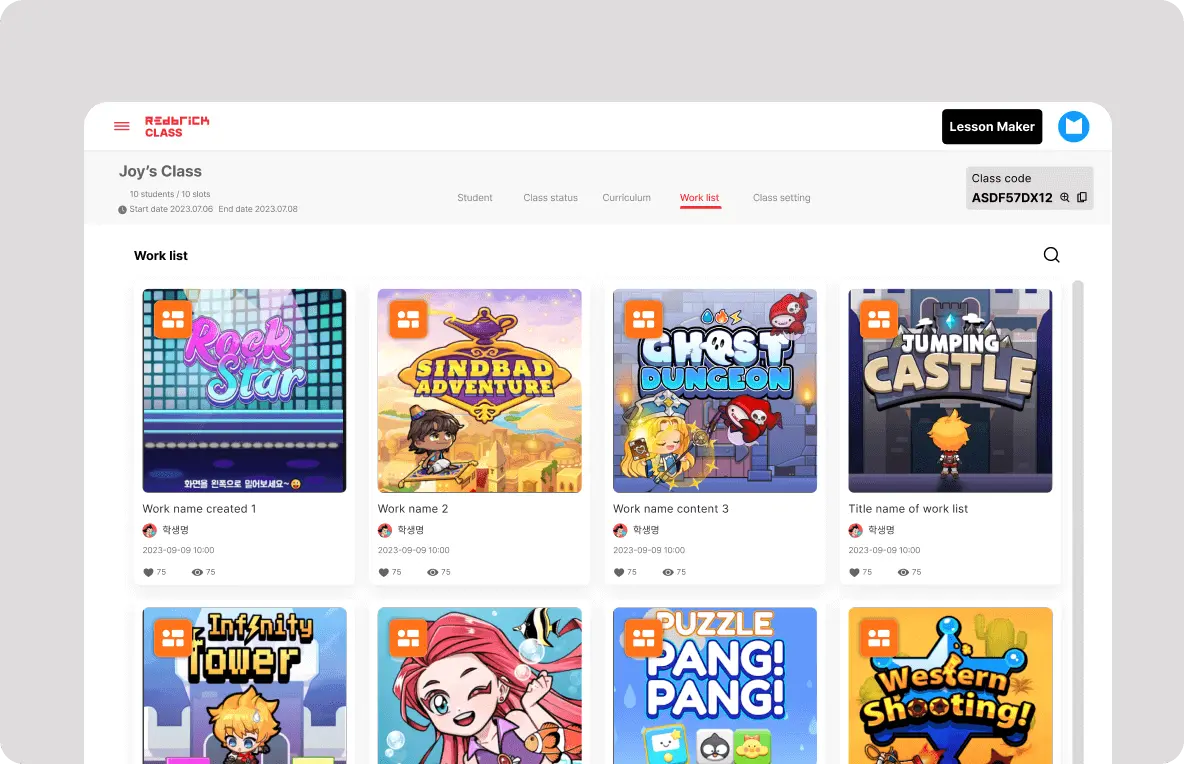Click the Redbrick Class logo
The width and height of the screenshot is (1186, 764).
click(177, 126)
